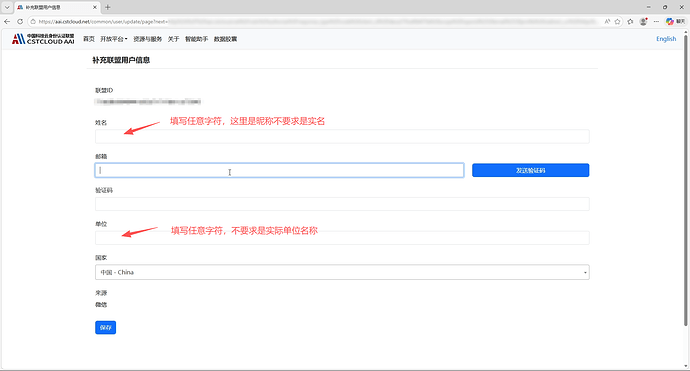Click the scrollbar up arrow
This screenshot has height=371, width=690.
pos(686,32)
